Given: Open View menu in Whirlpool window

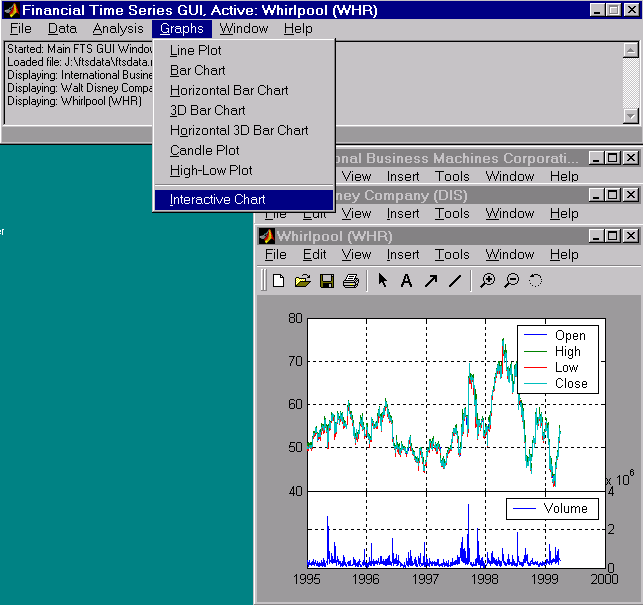Looking at the screenshot, I should tap(356, 255).
